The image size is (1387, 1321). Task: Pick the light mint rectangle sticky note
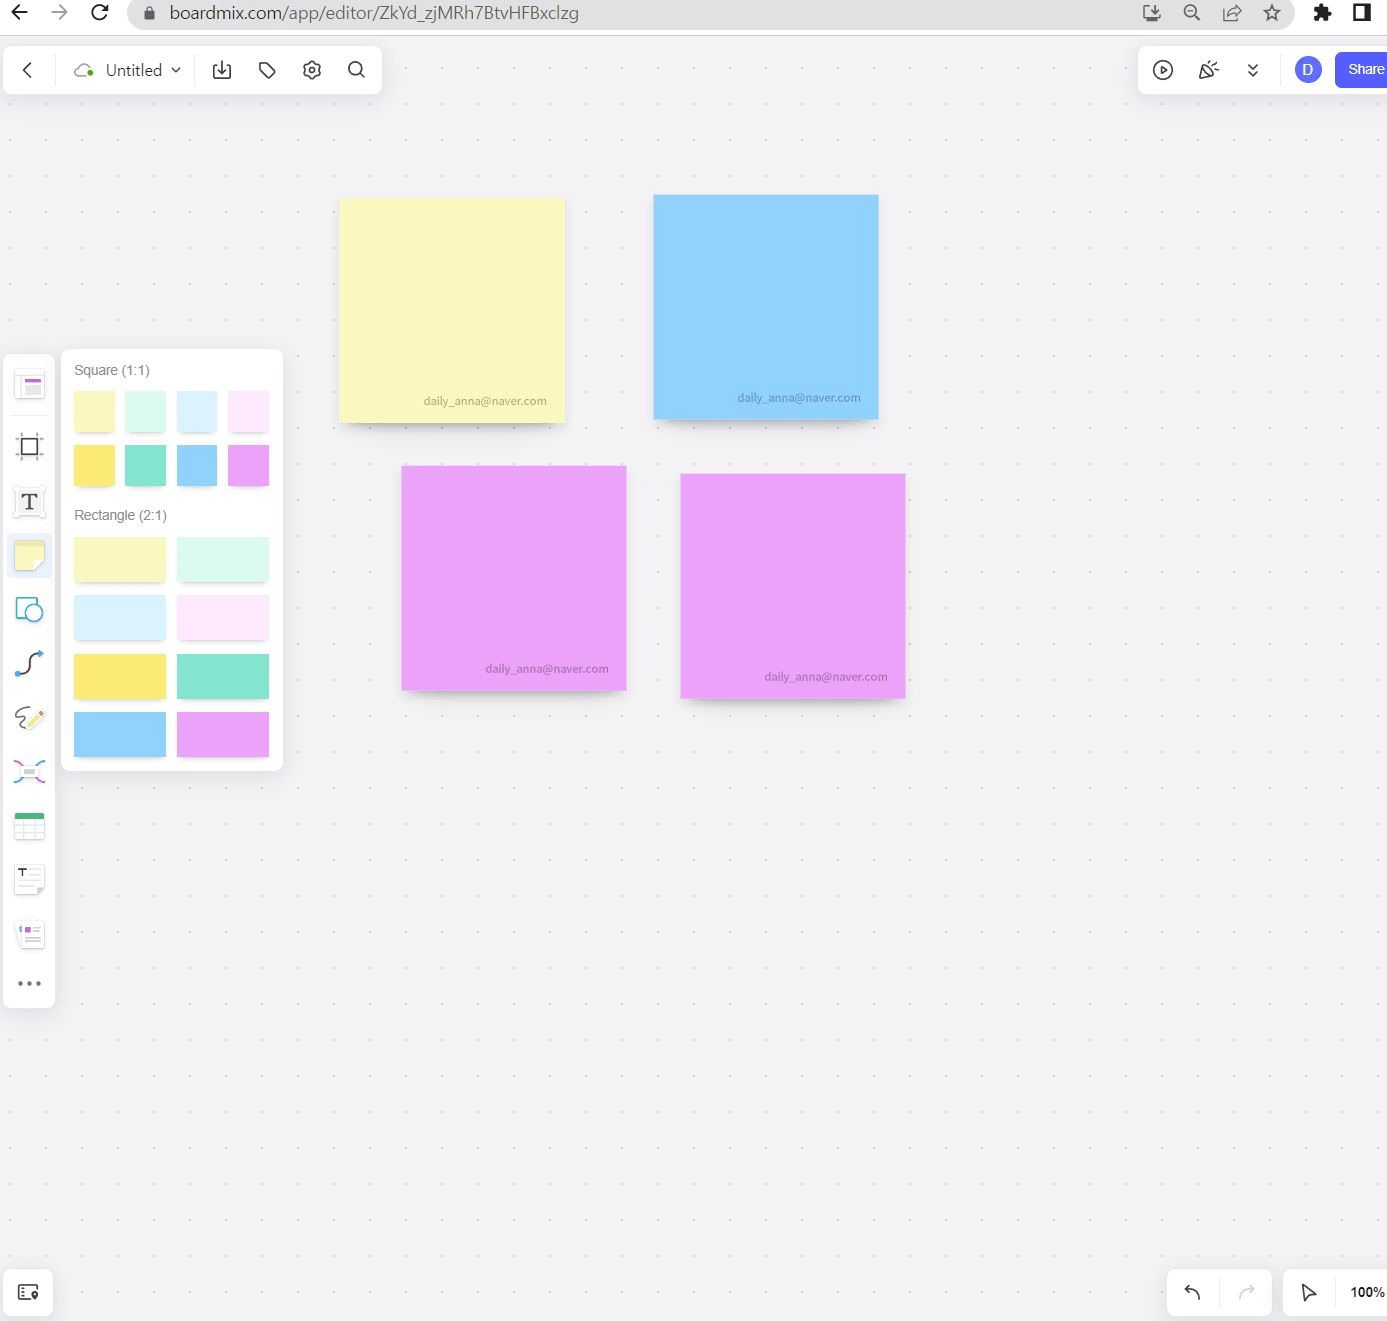tap(223, 559)
